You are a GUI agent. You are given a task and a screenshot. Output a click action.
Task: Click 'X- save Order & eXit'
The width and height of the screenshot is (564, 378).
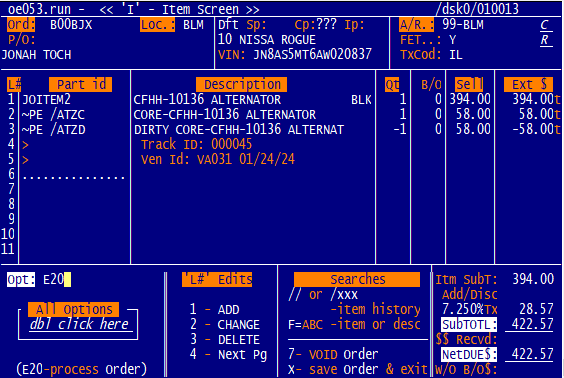tap(358, 370)
